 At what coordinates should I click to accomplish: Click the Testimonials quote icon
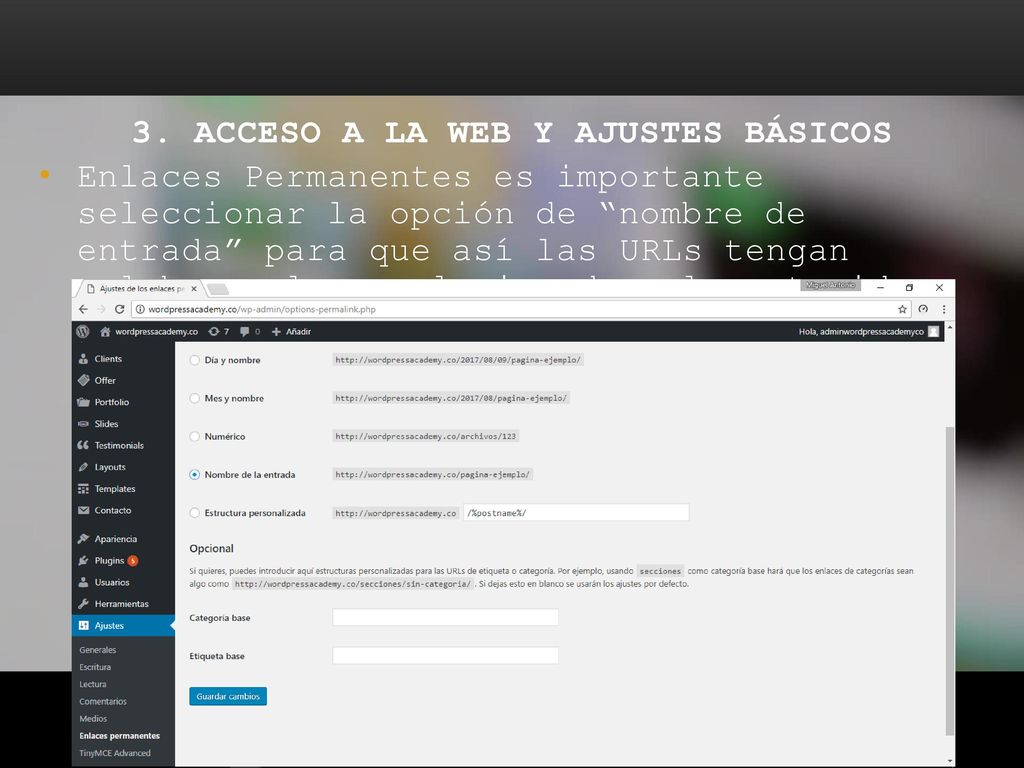click(83, 445)
